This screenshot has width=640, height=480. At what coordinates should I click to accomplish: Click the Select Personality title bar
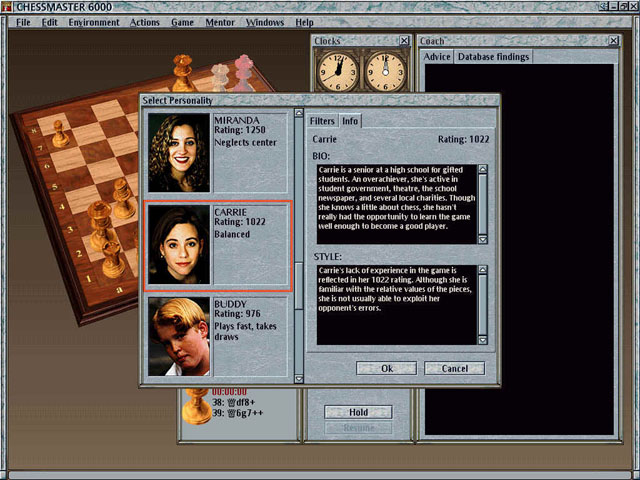(x=320, y=100)
